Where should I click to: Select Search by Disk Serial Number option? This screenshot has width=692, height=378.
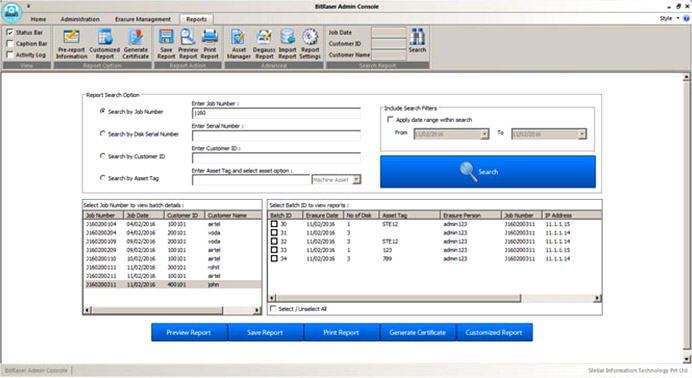[102, 133]
